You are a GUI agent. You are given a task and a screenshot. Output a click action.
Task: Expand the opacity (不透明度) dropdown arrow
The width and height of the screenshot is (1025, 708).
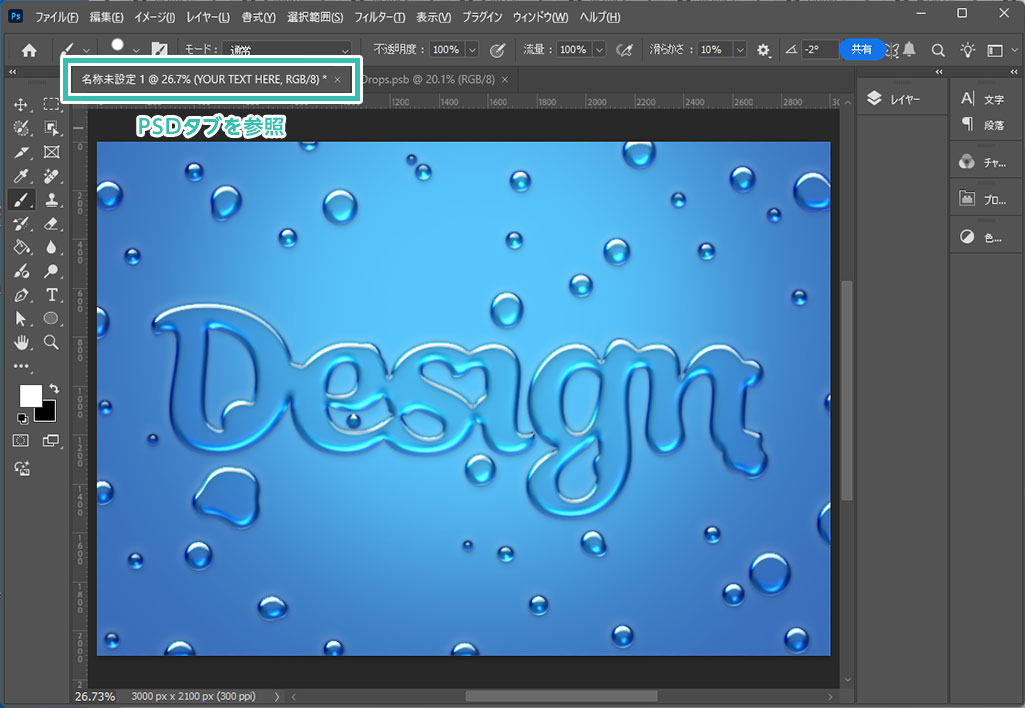pos(472,50)
